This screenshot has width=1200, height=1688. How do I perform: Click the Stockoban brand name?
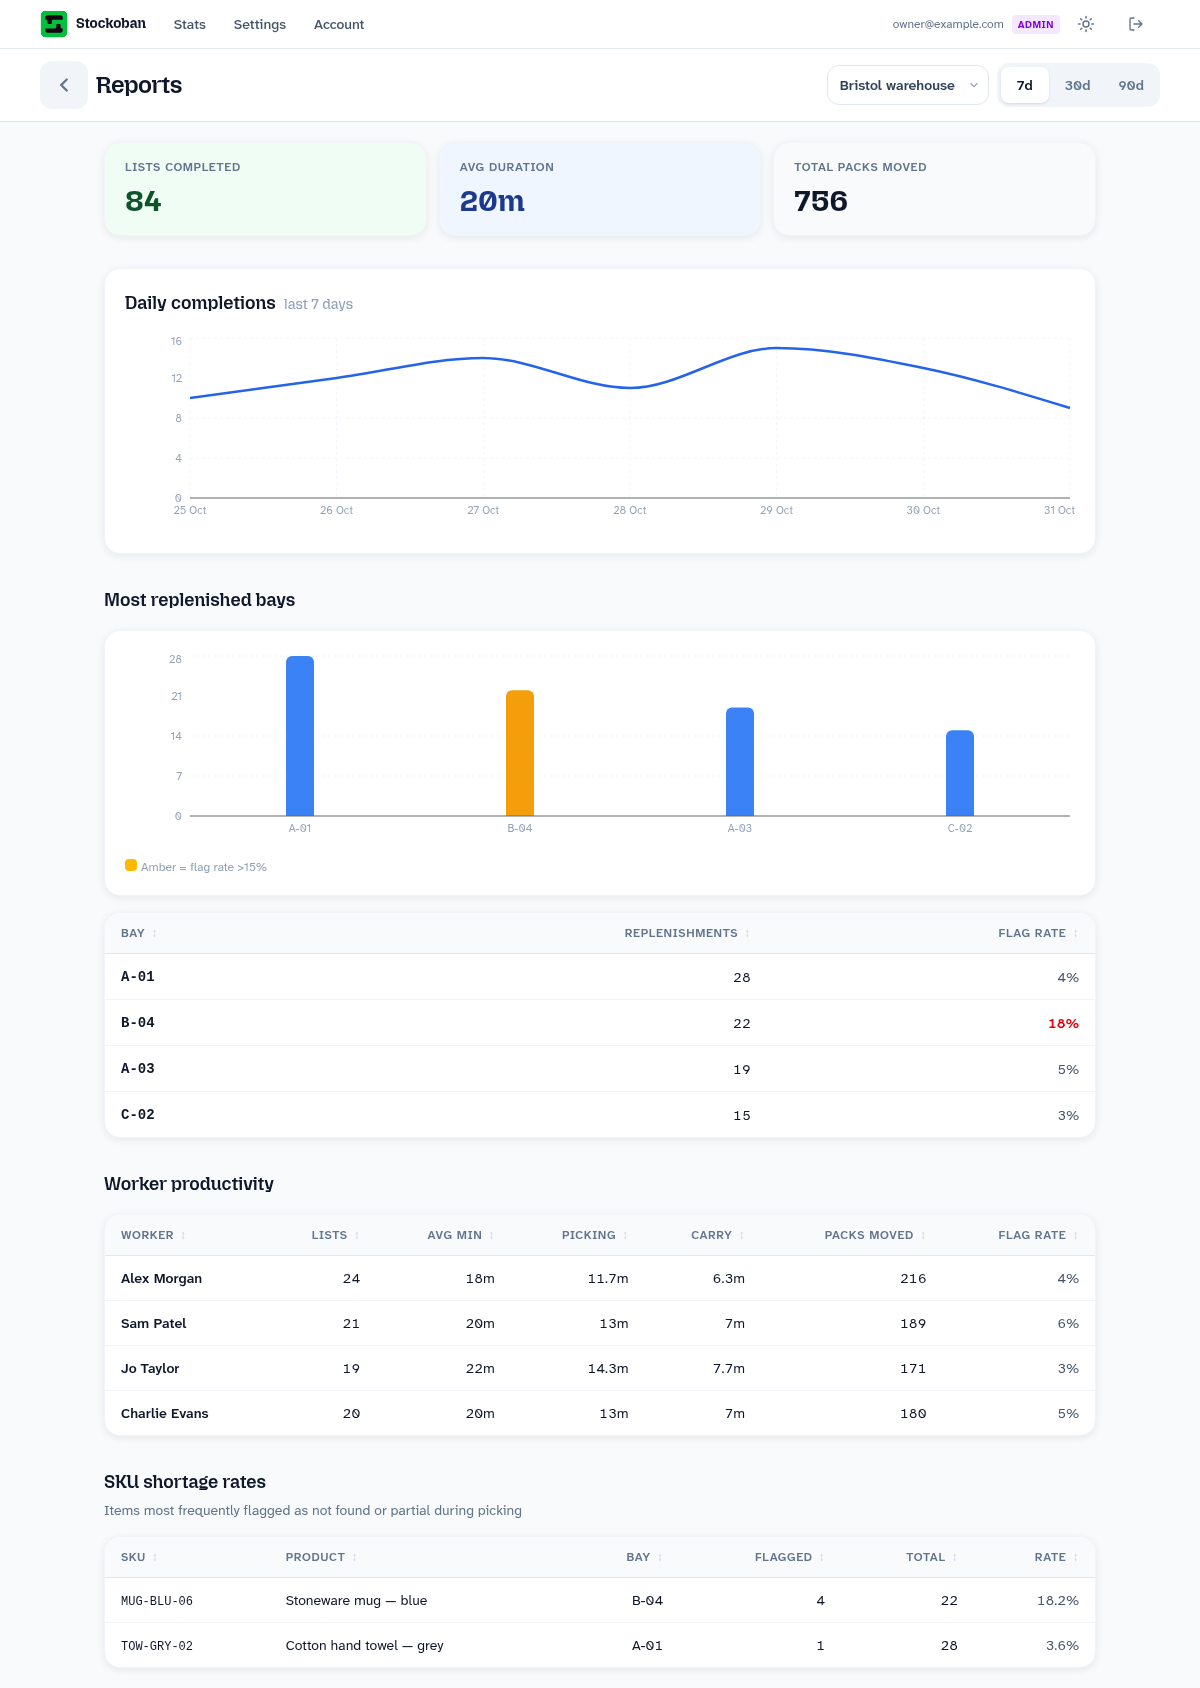(x=111, y=23)
